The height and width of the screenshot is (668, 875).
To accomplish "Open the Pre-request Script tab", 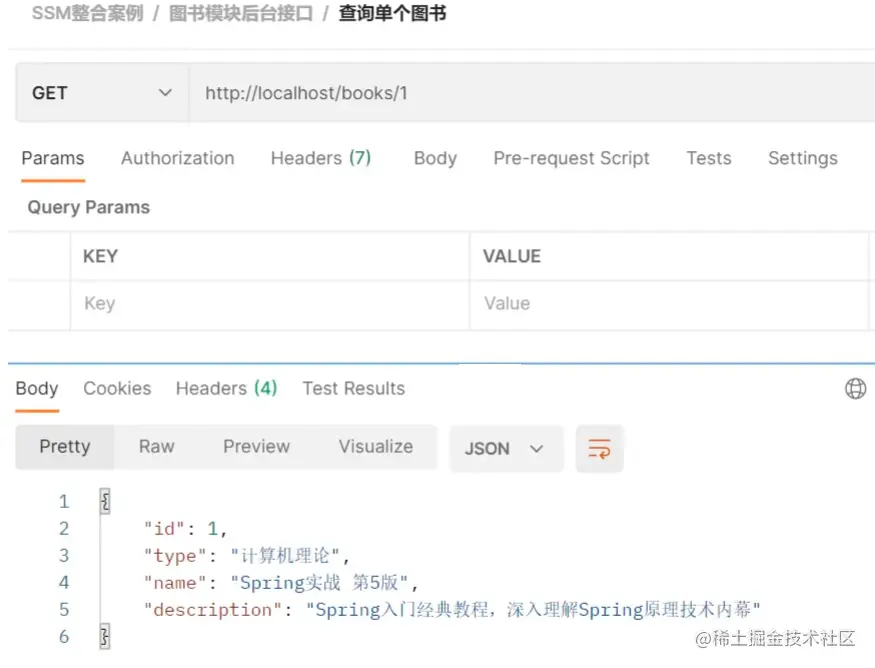I will point(571,158).
